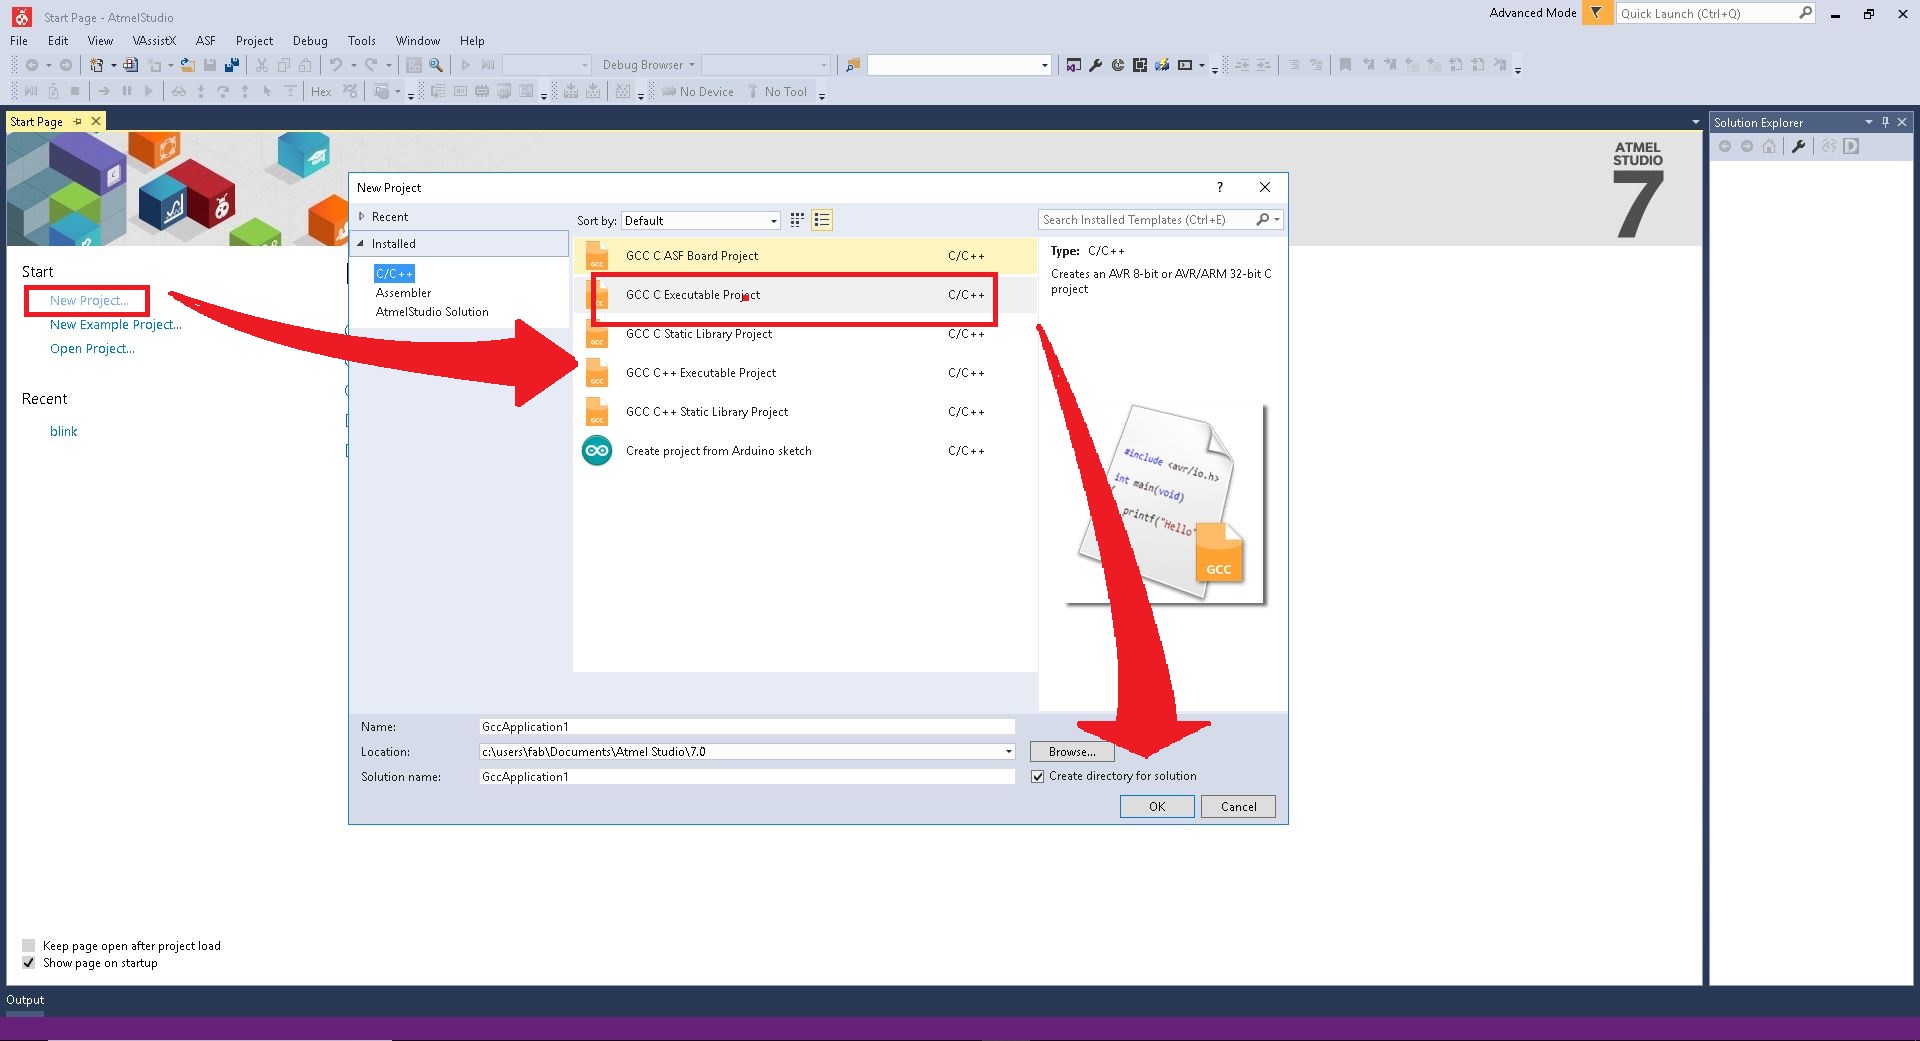Expand the Recent templates node
This screenshot has height=1041, width=1920.
point(362,216)
